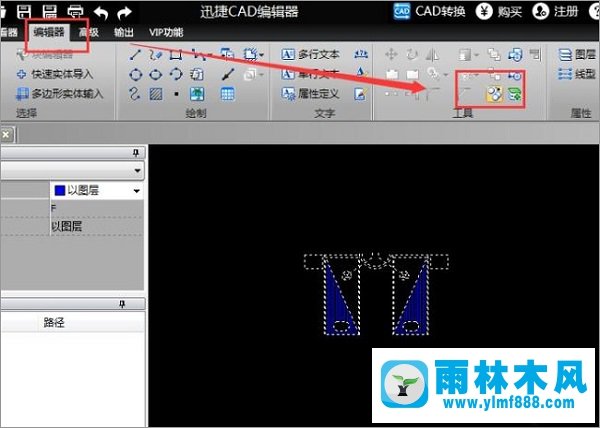Select the Spline curve tool
The width and height of the screenshot is (600, 428).
click(135, 94)
